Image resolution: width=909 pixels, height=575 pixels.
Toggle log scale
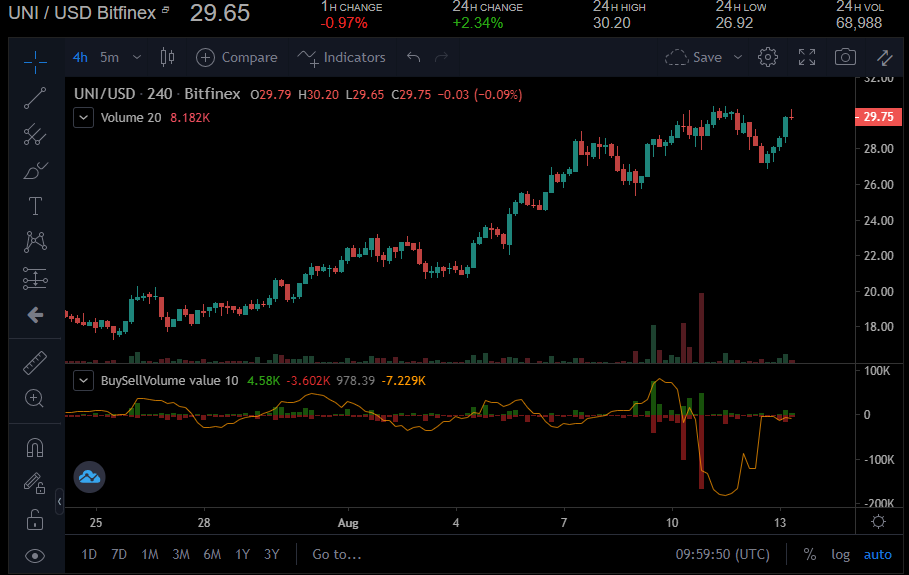click(x=841, y=555)
